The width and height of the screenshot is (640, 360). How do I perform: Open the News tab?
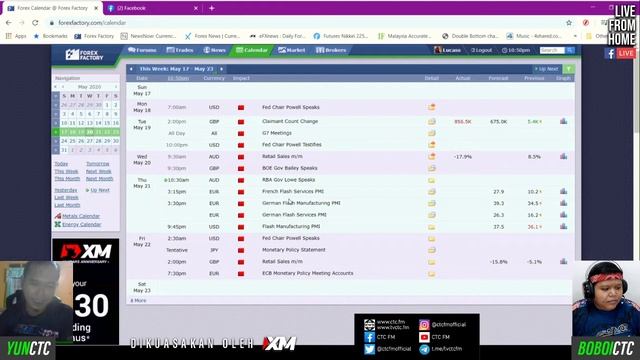pos(214,50)
